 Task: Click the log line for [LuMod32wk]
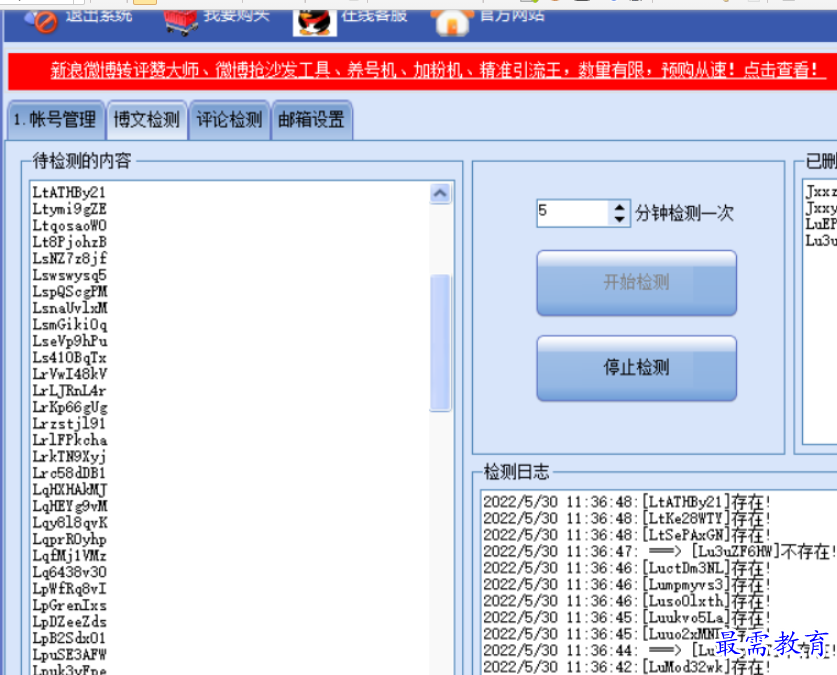(627, 668)
